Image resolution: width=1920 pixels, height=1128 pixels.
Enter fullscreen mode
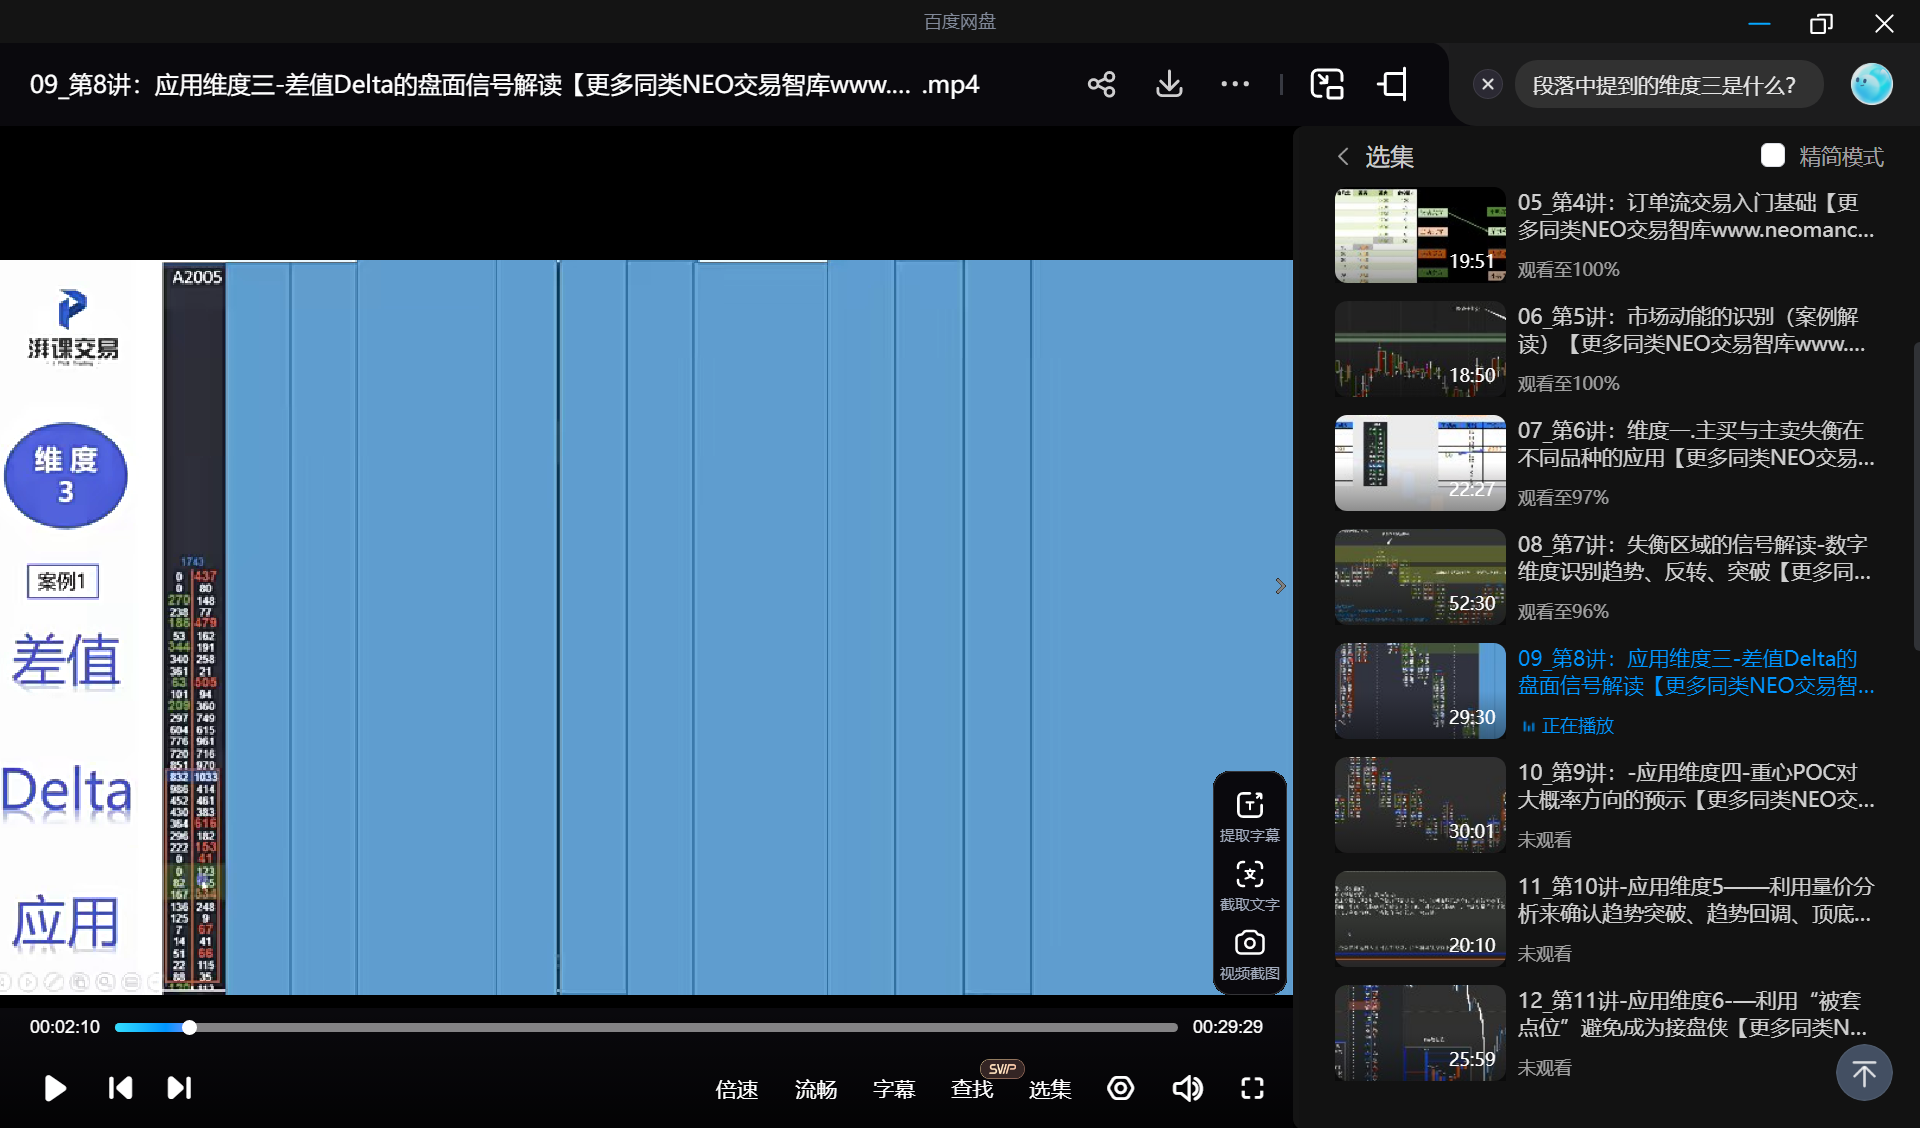coord(1252,1088)
